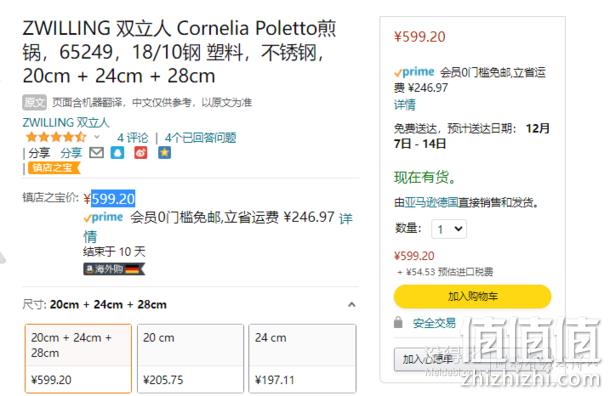Screen dimensions: 610x396
Task: Open the 4个已回答问题 link
Action: click(x=200, y=138)
